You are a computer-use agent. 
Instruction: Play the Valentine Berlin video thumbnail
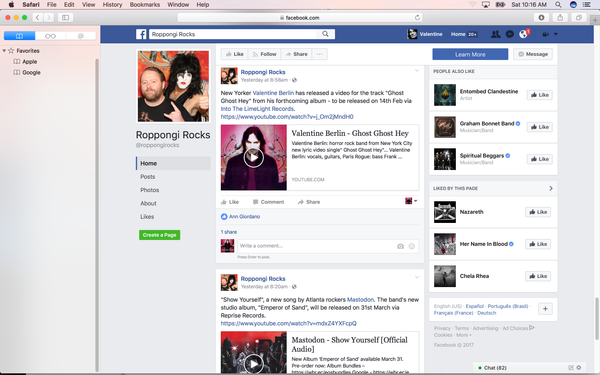point(254,157)
